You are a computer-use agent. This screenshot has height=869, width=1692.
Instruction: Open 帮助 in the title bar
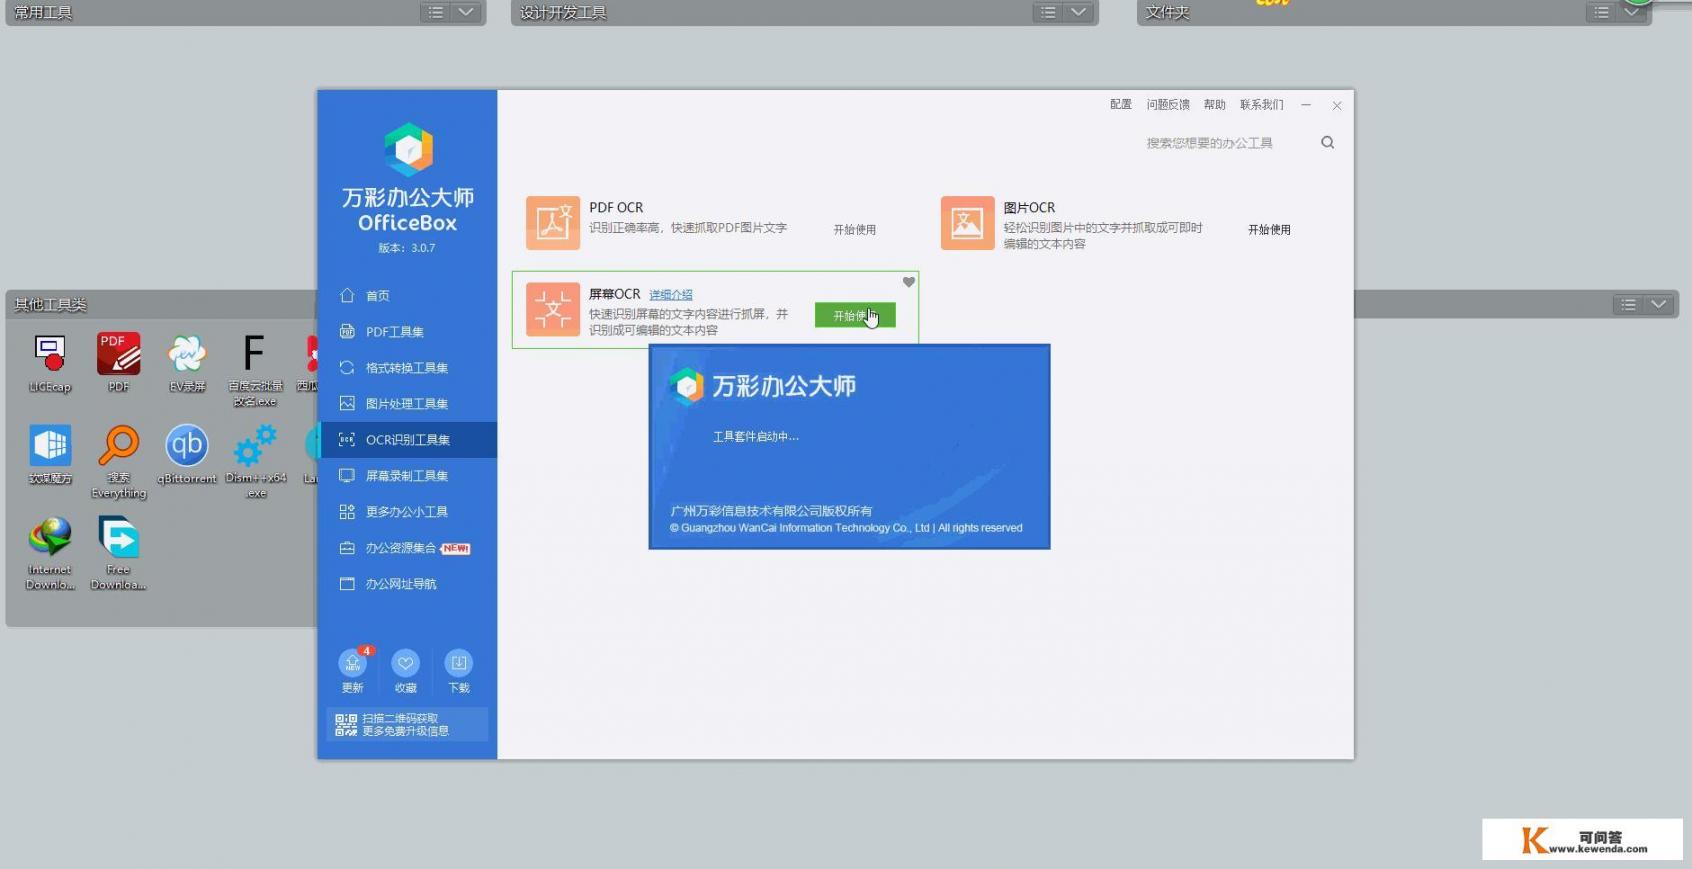1215,104
